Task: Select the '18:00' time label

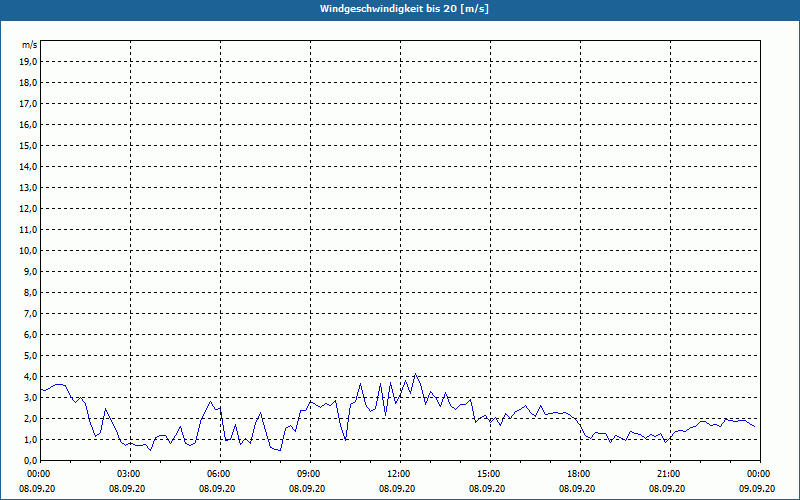Action: (x=580, y=474)
